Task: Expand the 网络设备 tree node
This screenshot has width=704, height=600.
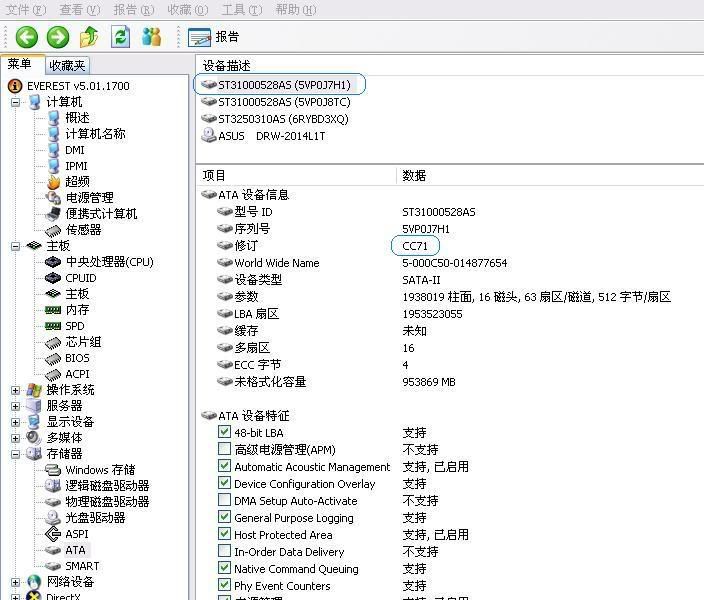Action: [x=16, y=582]
